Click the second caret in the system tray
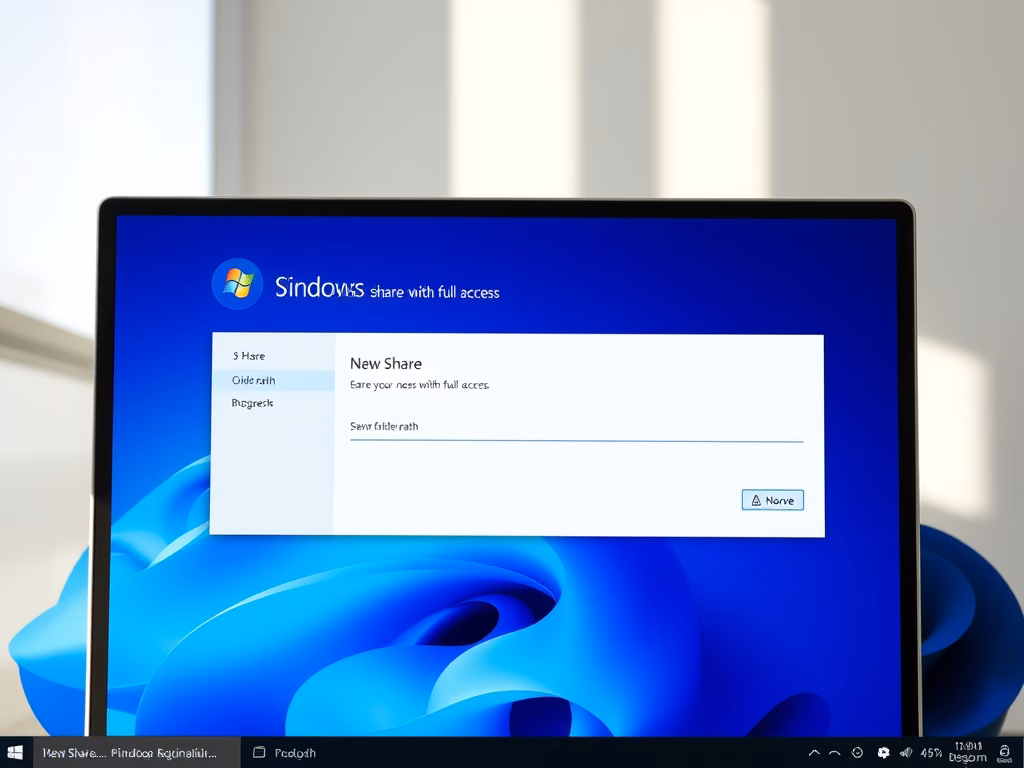The width and height of the screenshot is (1024, 768). pyautogui.click(x=835, y=753)
